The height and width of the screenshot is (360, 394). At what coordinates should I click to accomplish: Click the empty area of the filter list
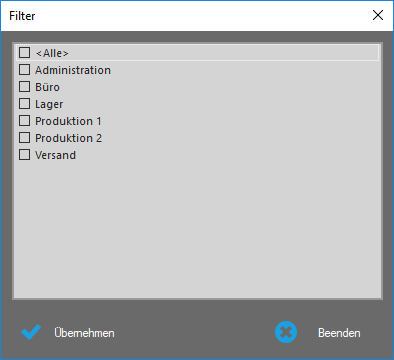pos(197,230)
